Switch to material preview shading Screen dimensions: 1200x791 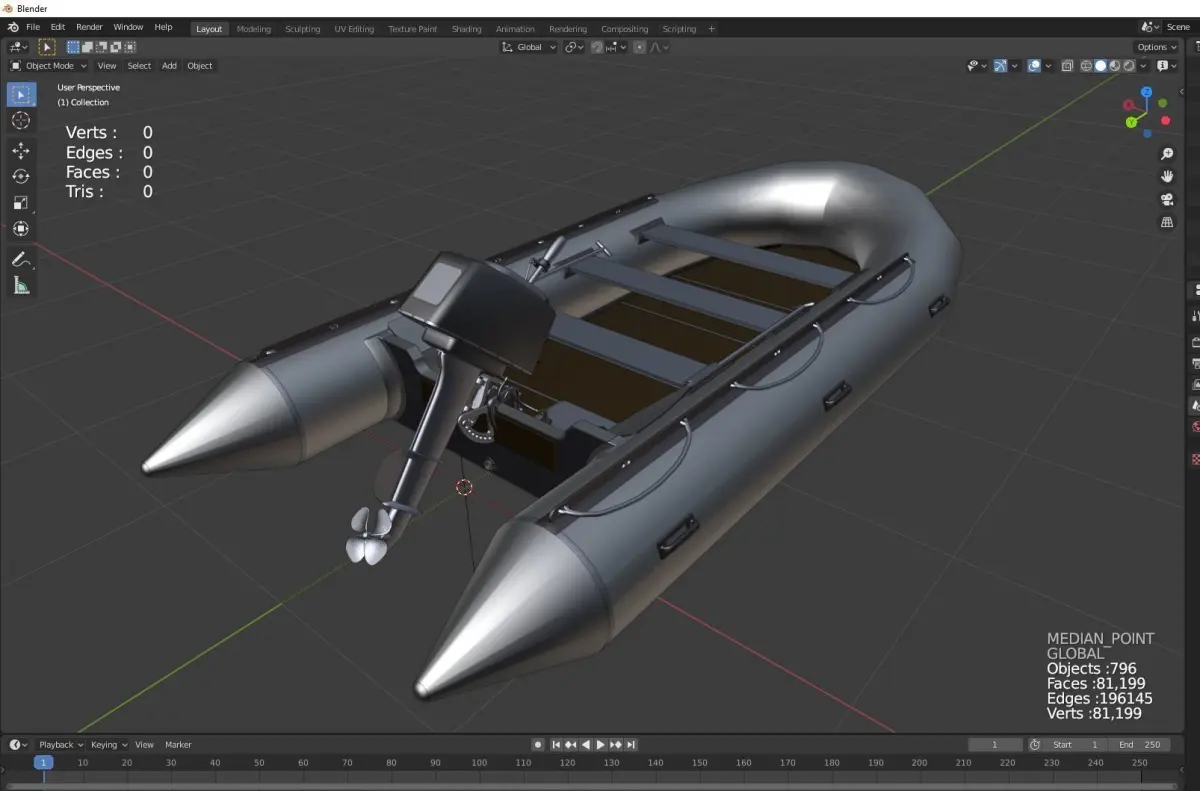pyautogui.click(x=1115, y=66)
